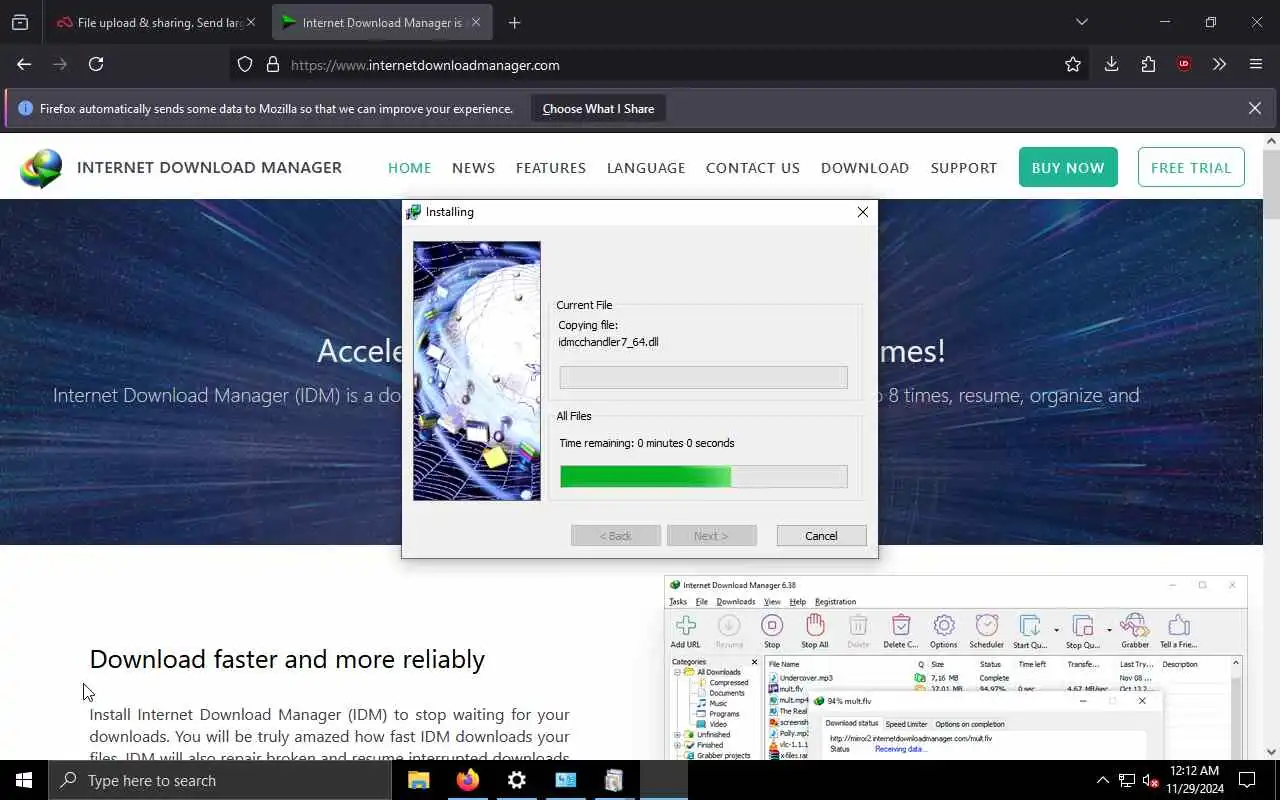1280x800 pixels.
Task: Click the Stop icon in IDM screenshot
Action: tap(772, 632)
